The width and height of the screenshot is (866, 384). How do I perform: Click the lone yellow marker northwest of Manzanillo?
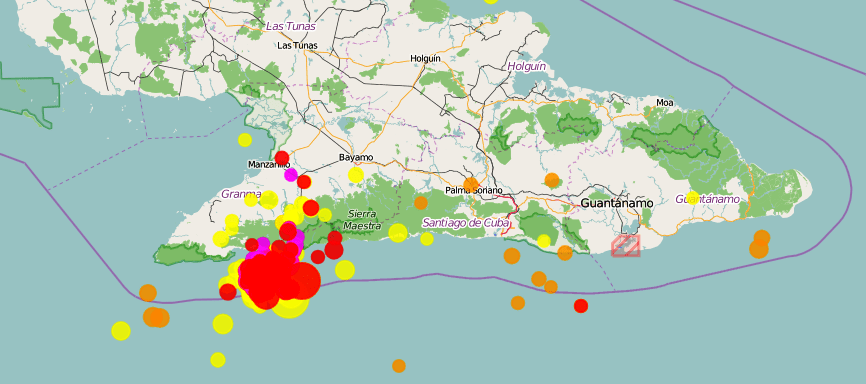coord(245,140)
